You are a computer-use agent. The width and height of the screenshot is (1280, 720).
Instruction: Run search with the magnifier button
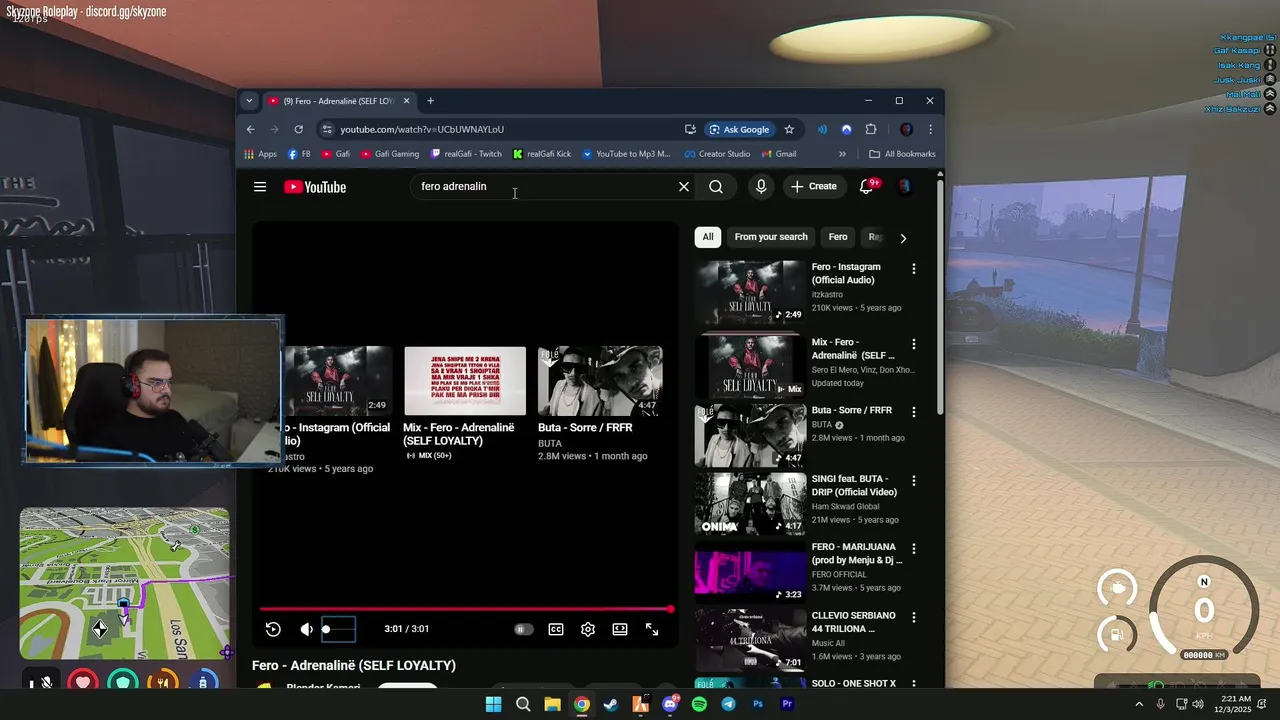coord(716,187)
